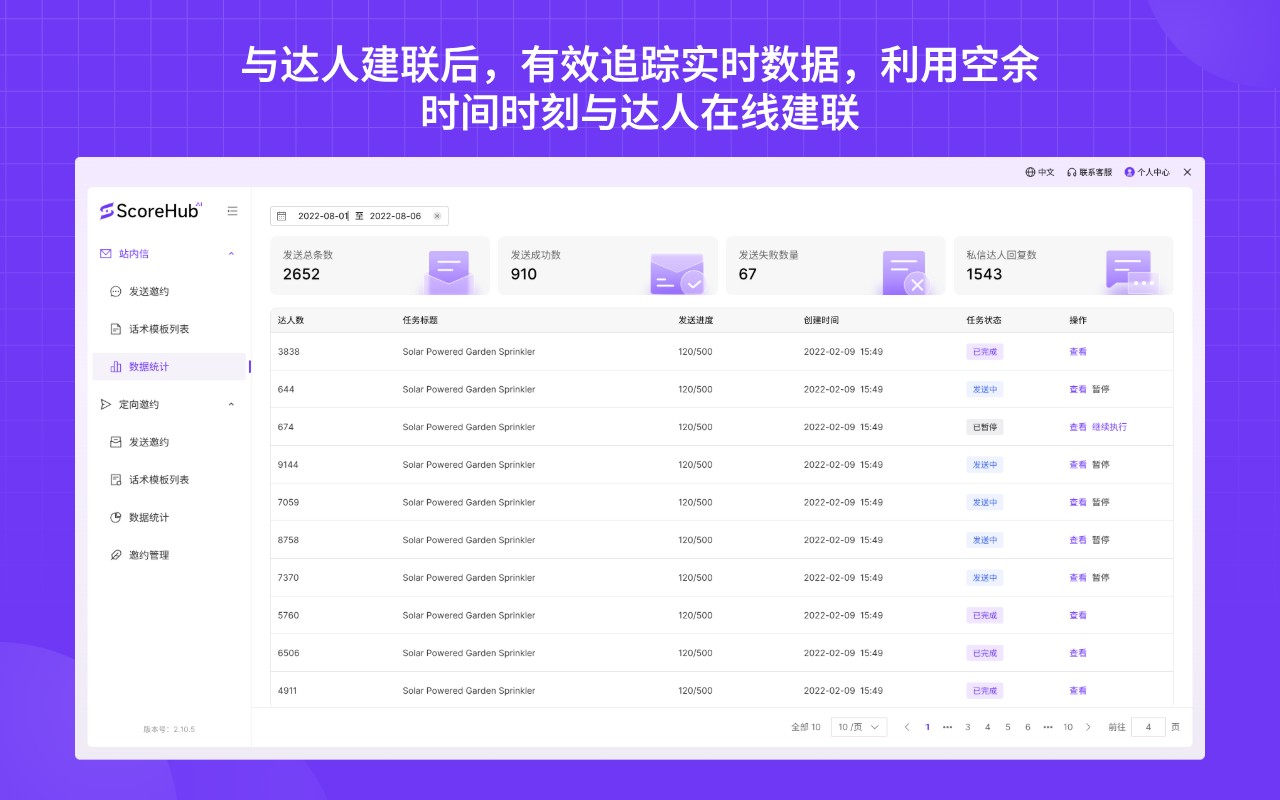
Task: Click the start date 2022-08-01 field
Action: 322,216
